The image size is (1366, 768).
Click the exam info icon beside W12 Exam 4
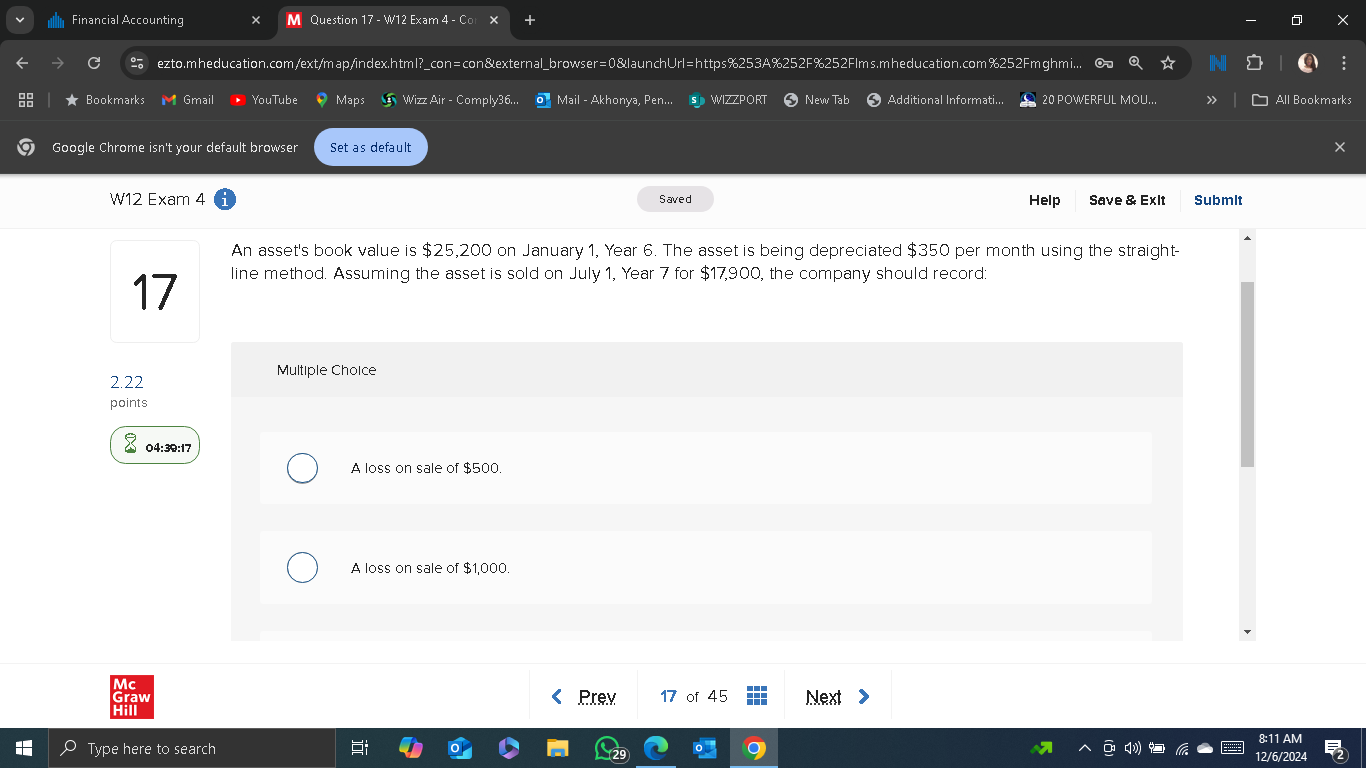pos(226,200)
